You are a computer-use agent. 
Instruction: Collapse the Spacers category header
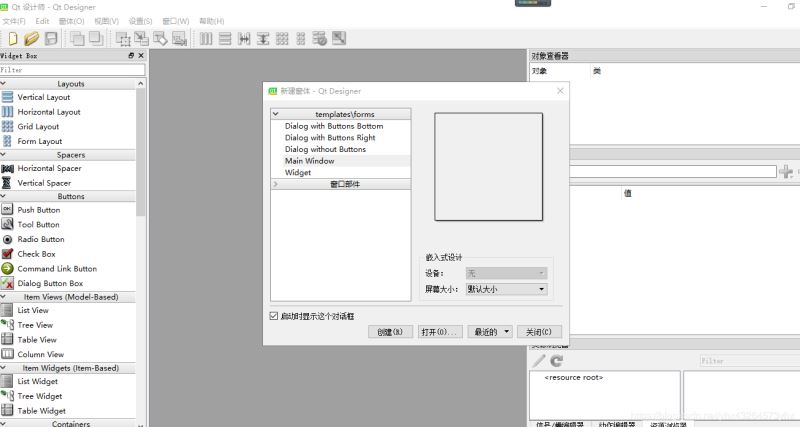pyautogui.click(x=68, y=155)
